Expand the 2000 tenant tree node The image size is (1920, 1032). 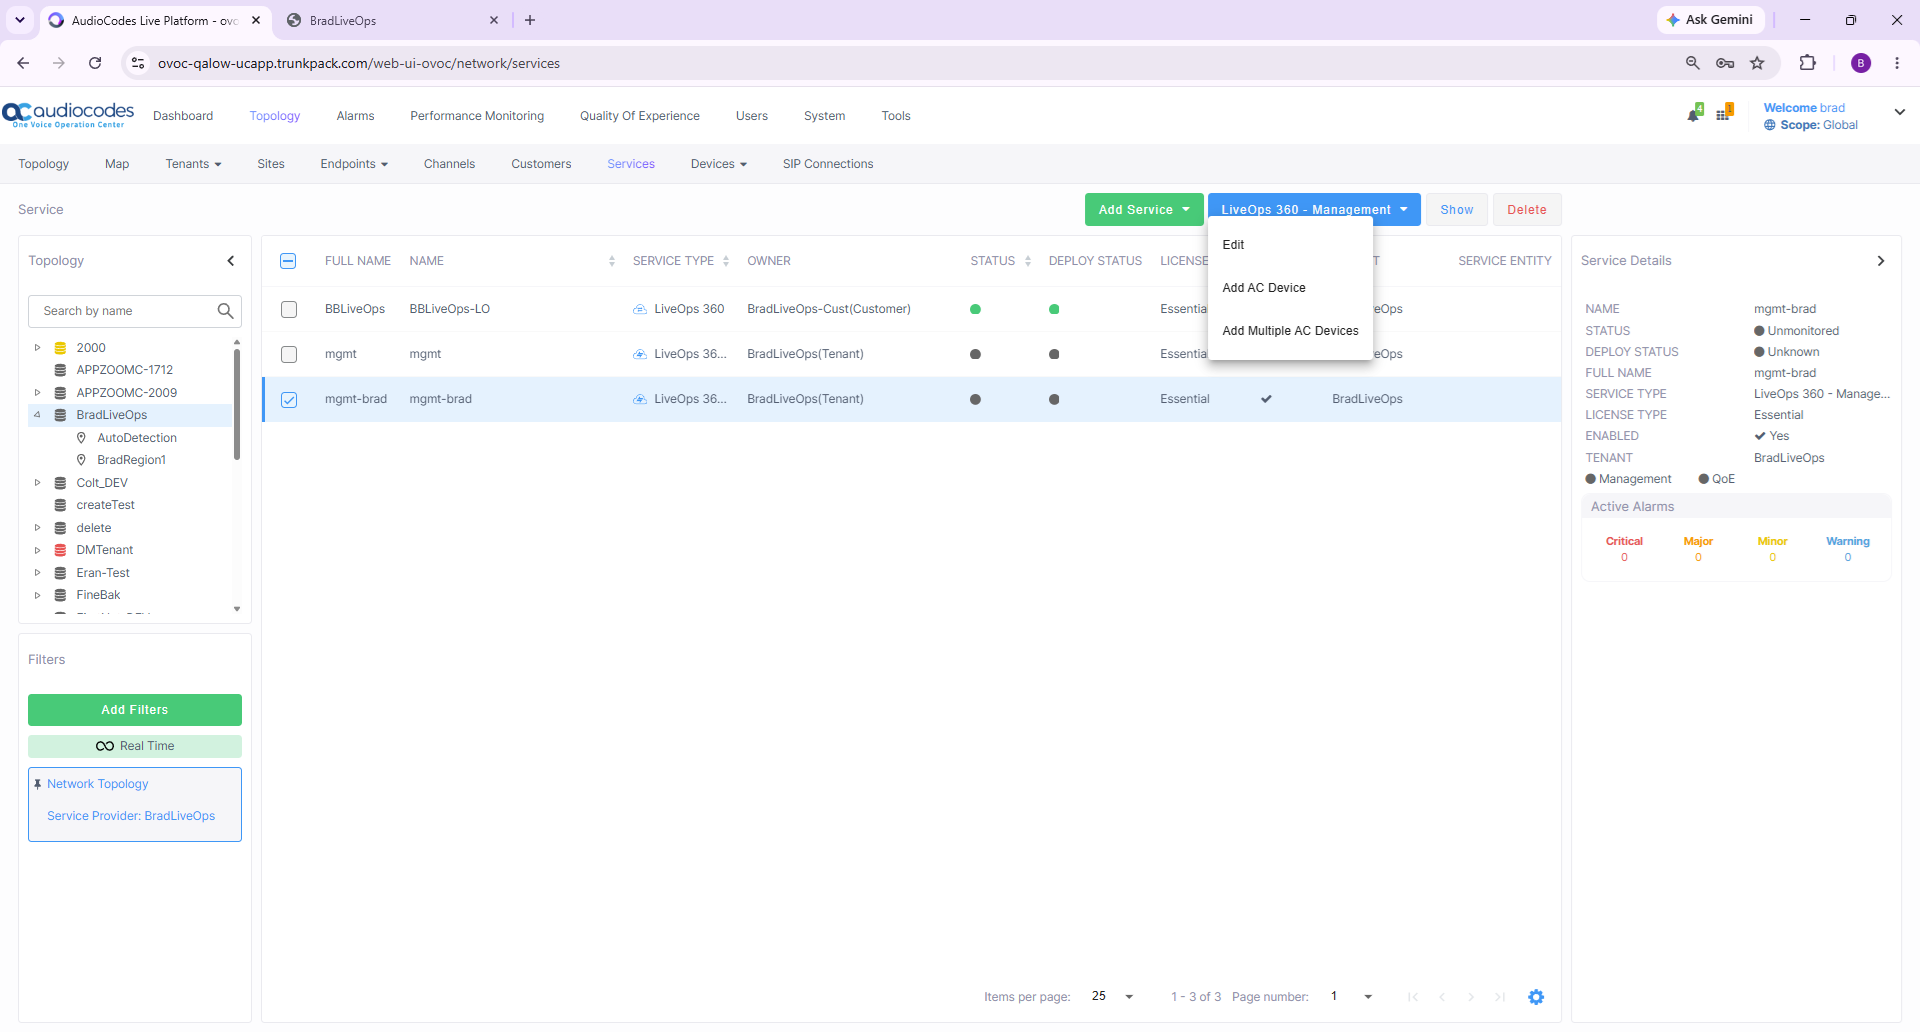click(x=37, y=348)
